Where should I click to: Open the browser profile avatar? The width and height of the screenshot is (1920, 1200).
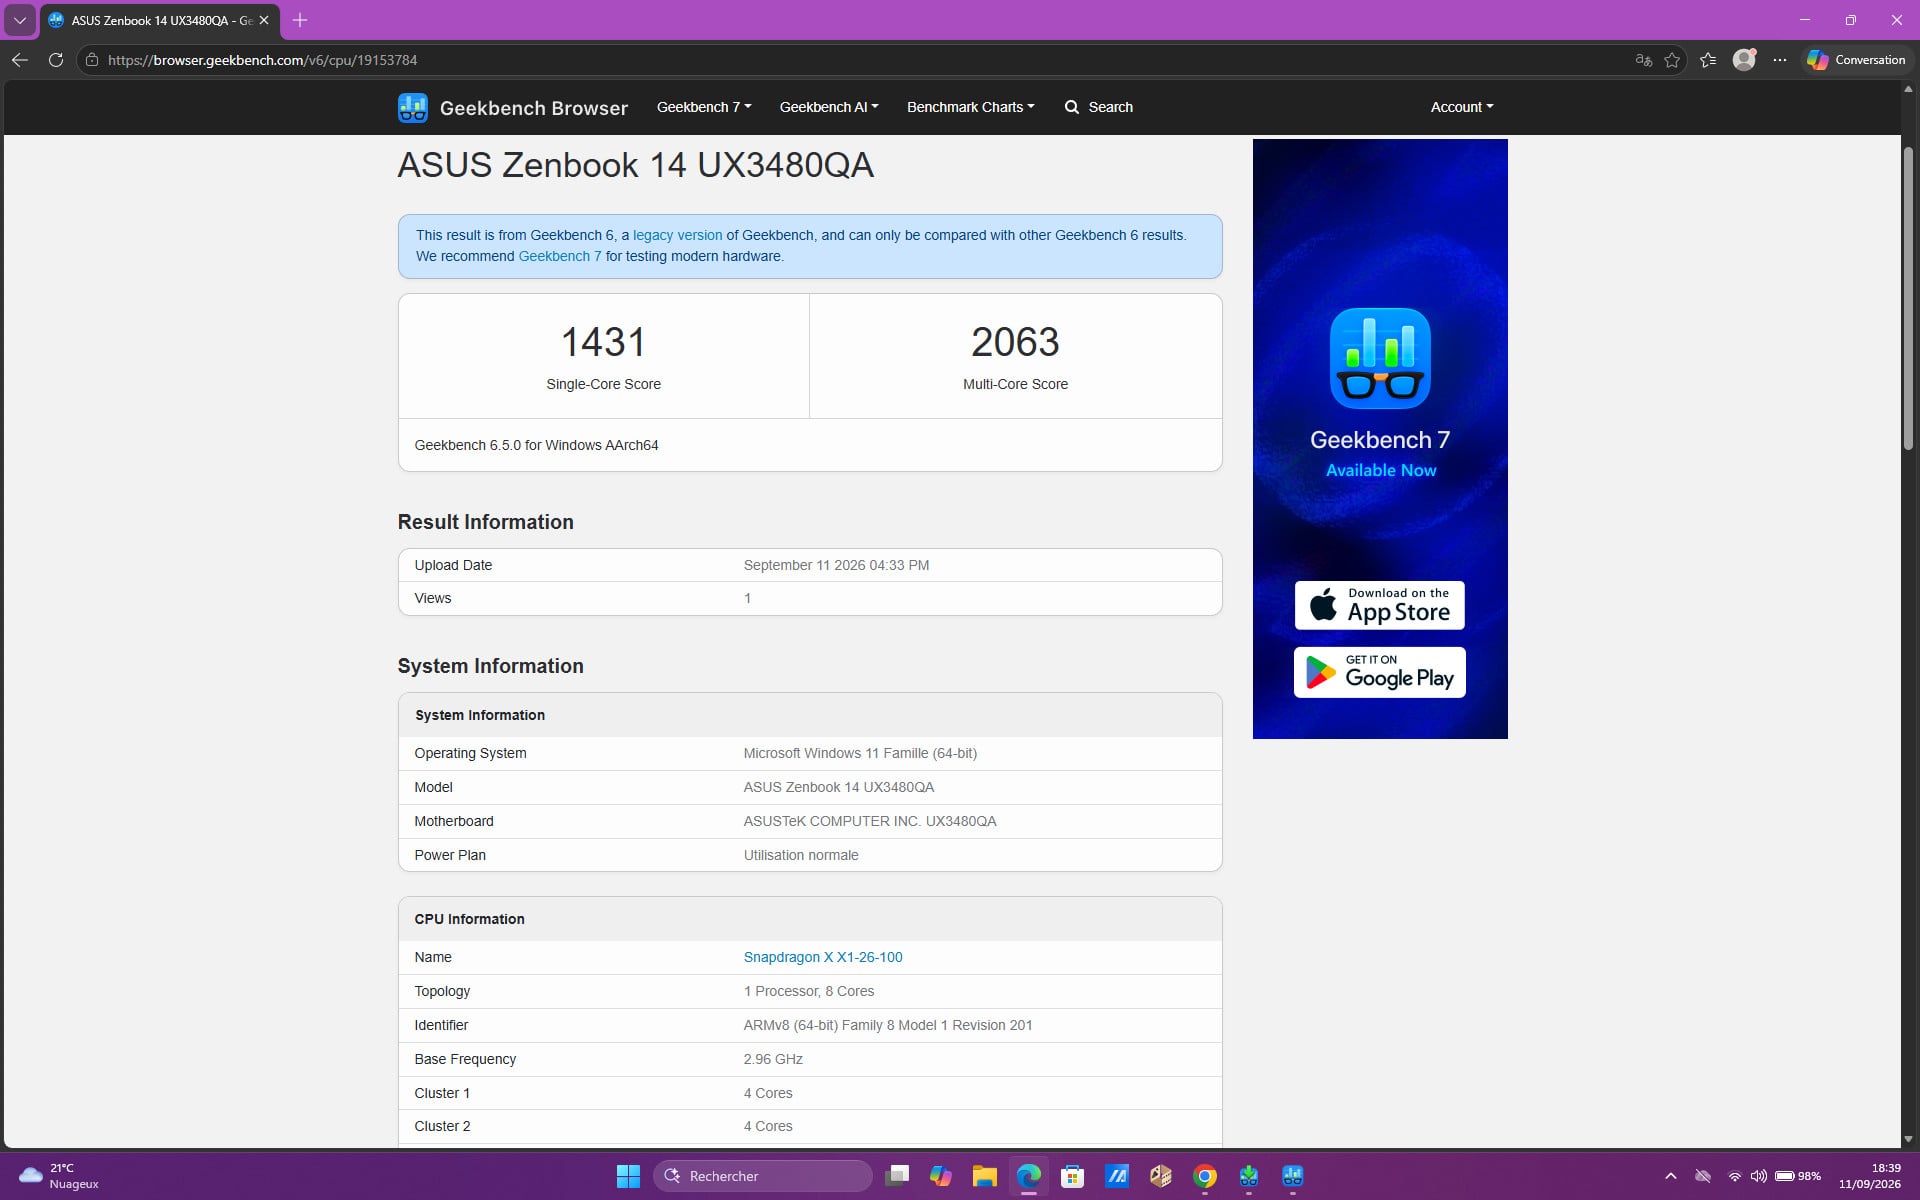[1744, 60]
